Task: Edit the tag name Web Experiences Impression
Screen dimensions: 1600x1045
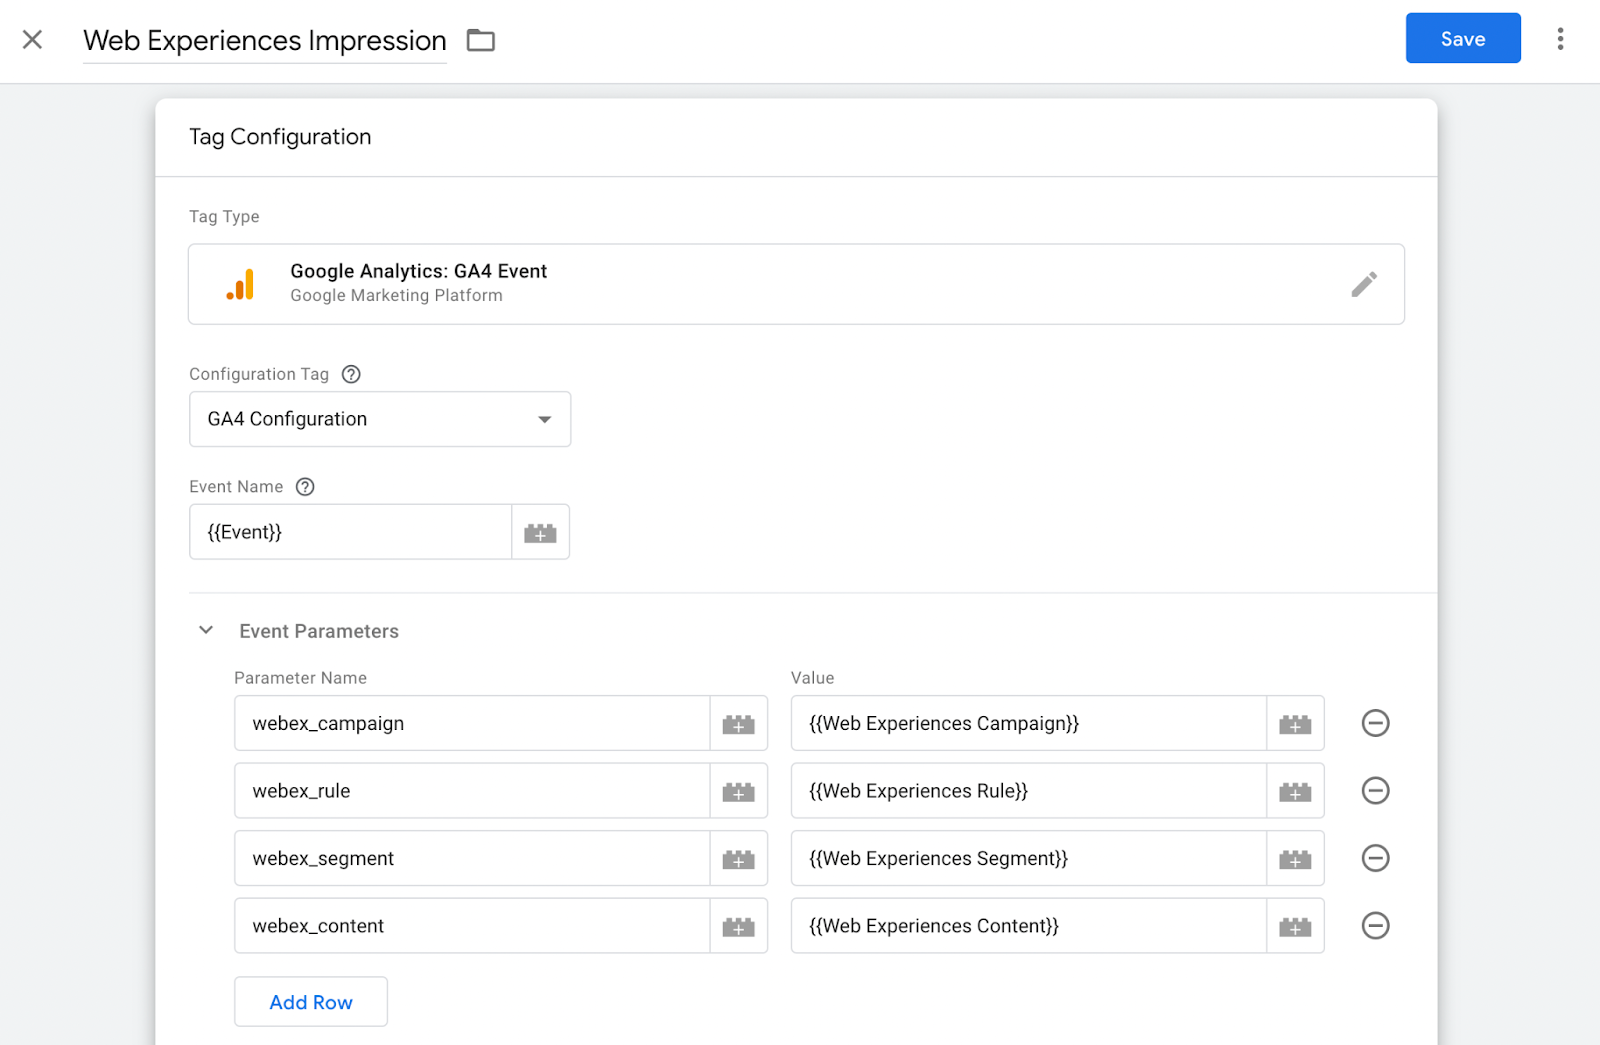Action: 264,40
